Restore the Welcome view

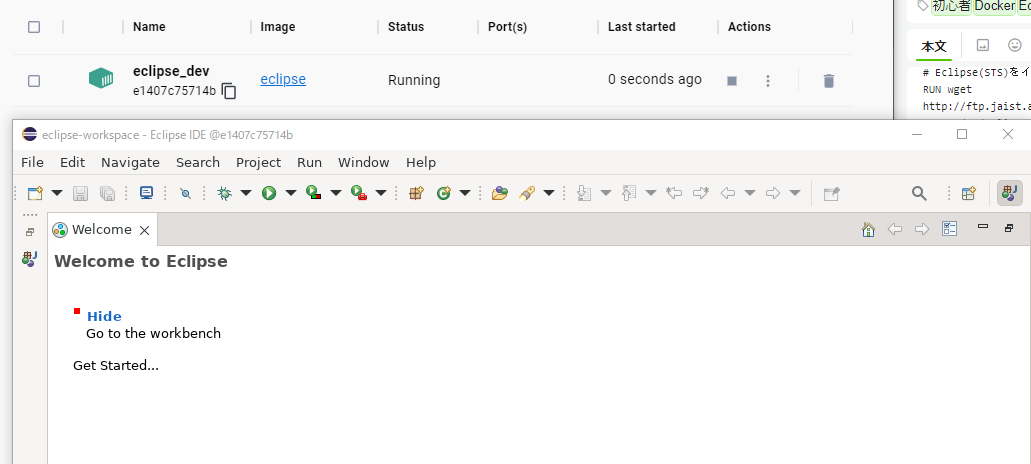coord(1009,228)
